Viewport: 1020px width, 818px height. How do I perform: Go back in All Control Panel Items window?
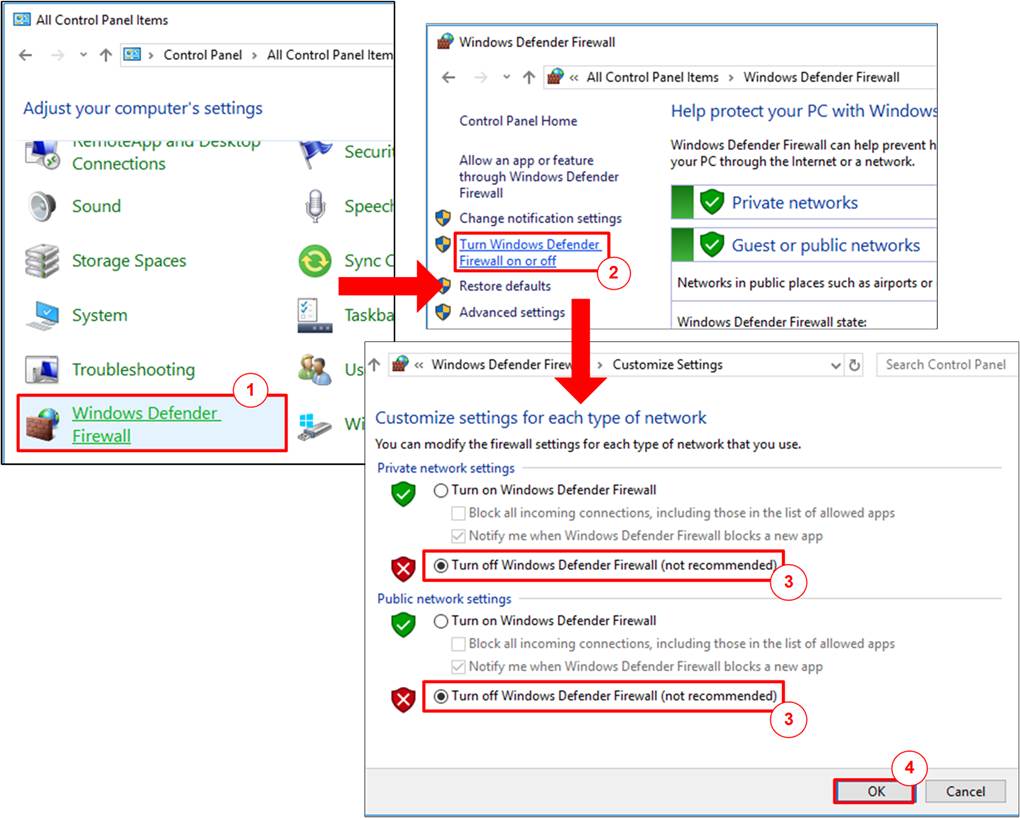(25, 55)
